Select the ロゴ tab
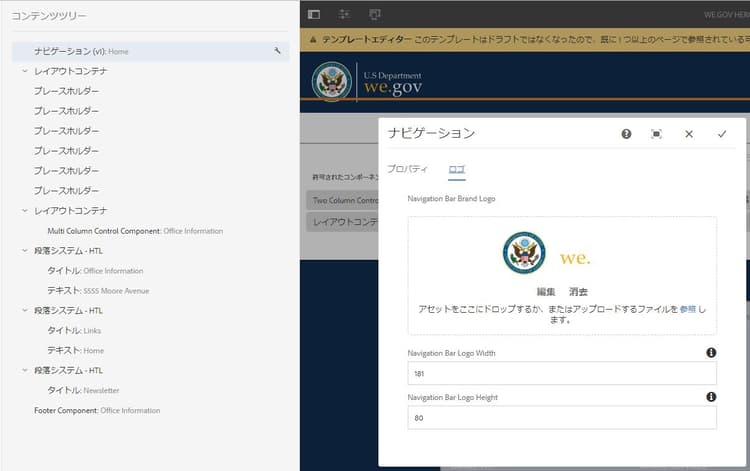 tap(457, 169)
